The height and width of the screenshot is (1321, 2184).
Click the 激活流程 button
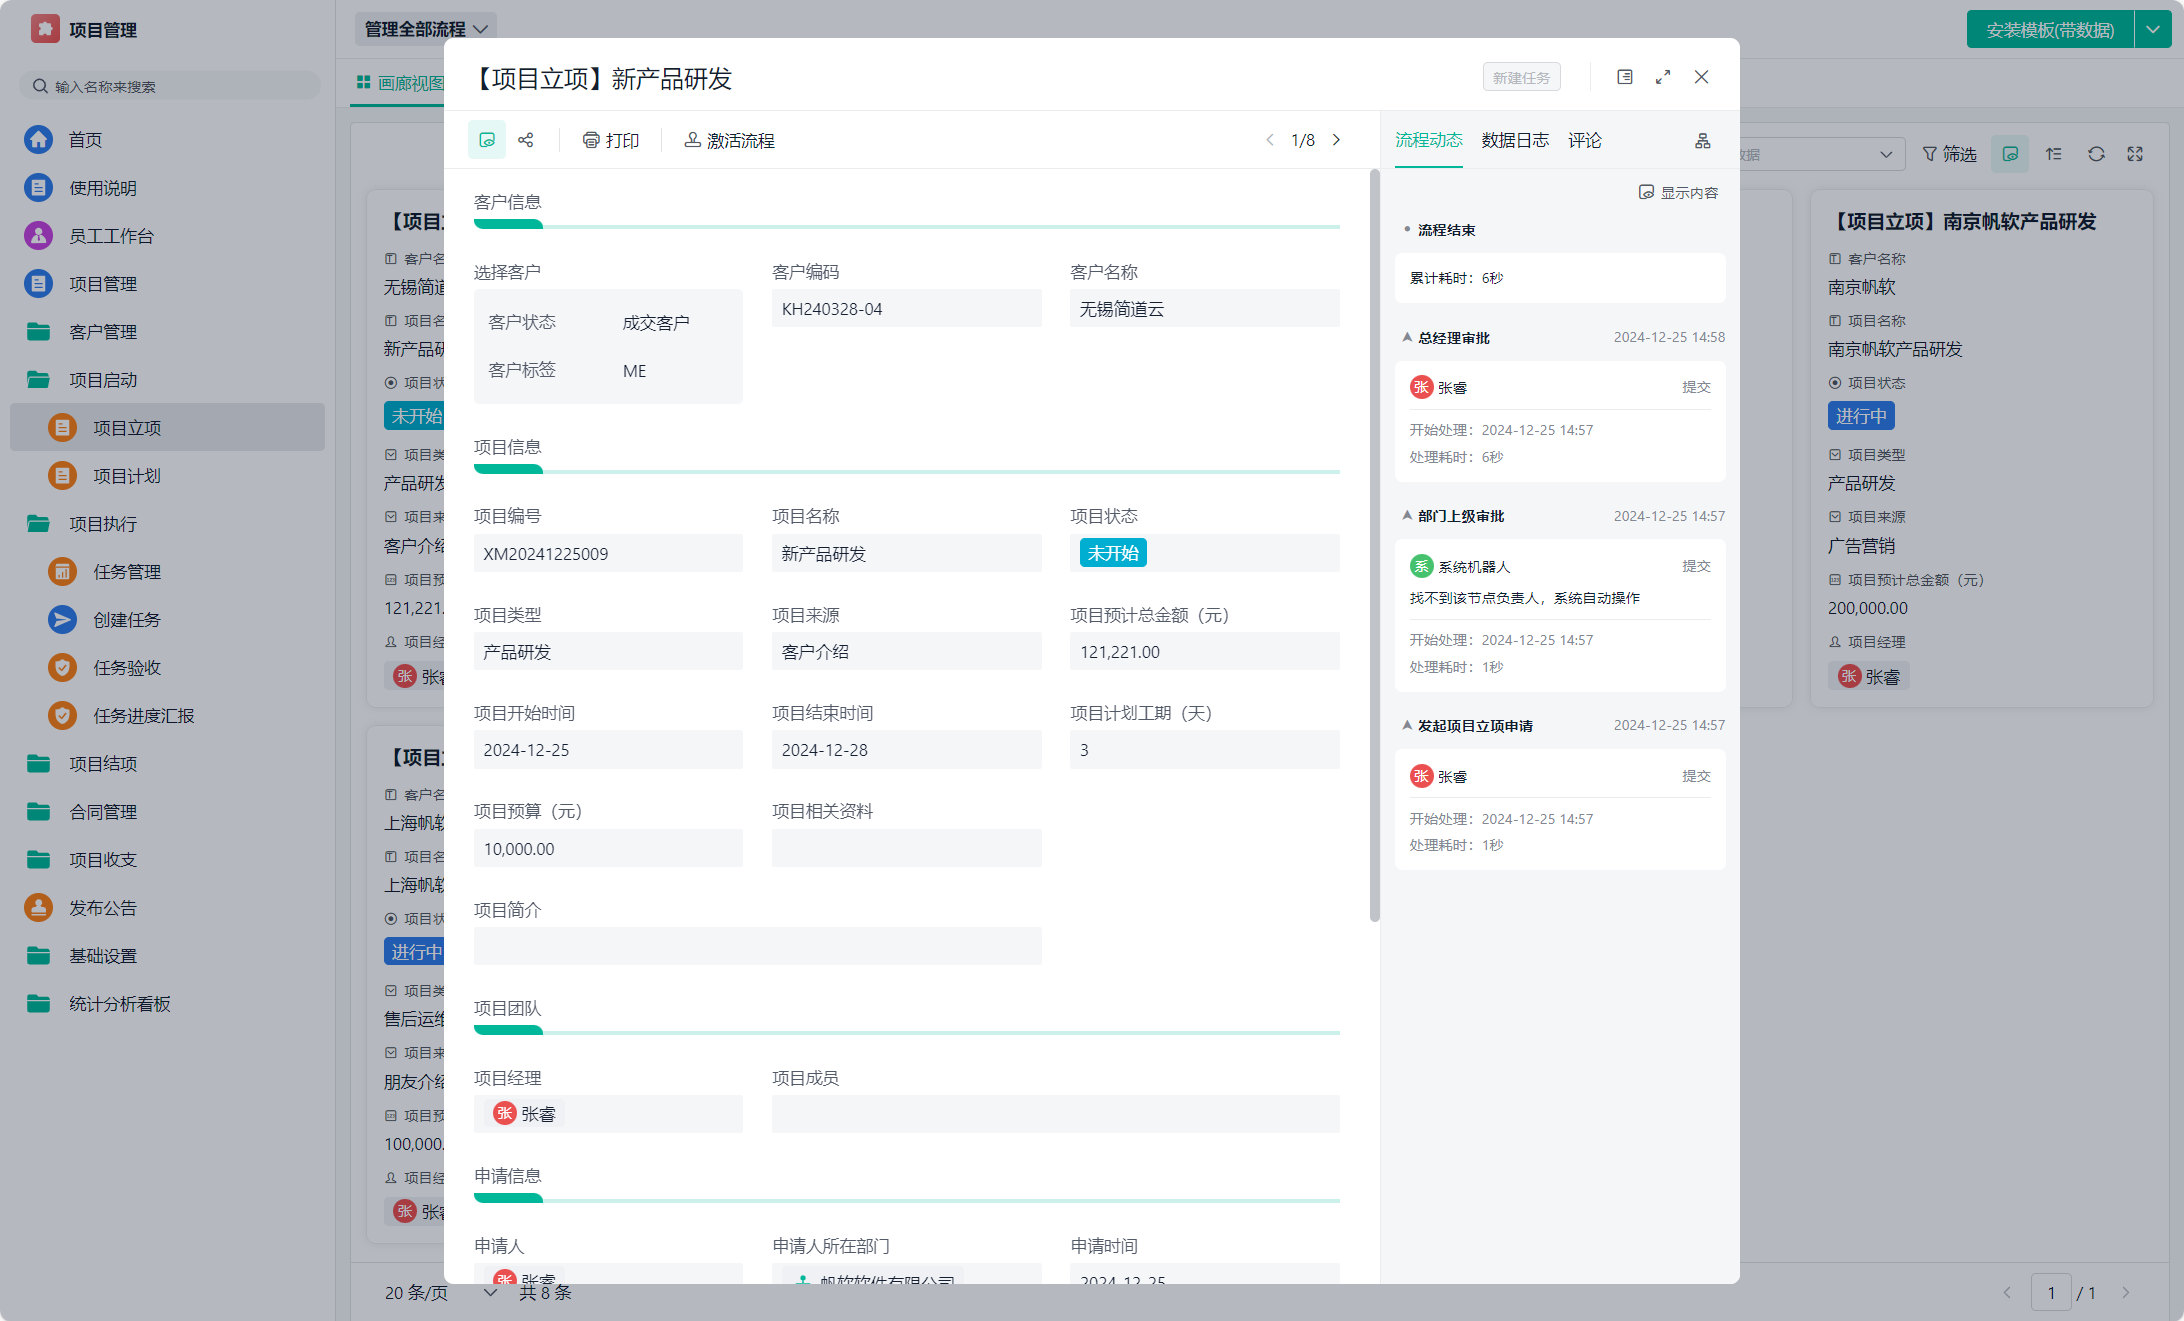[x=729, y=140]
